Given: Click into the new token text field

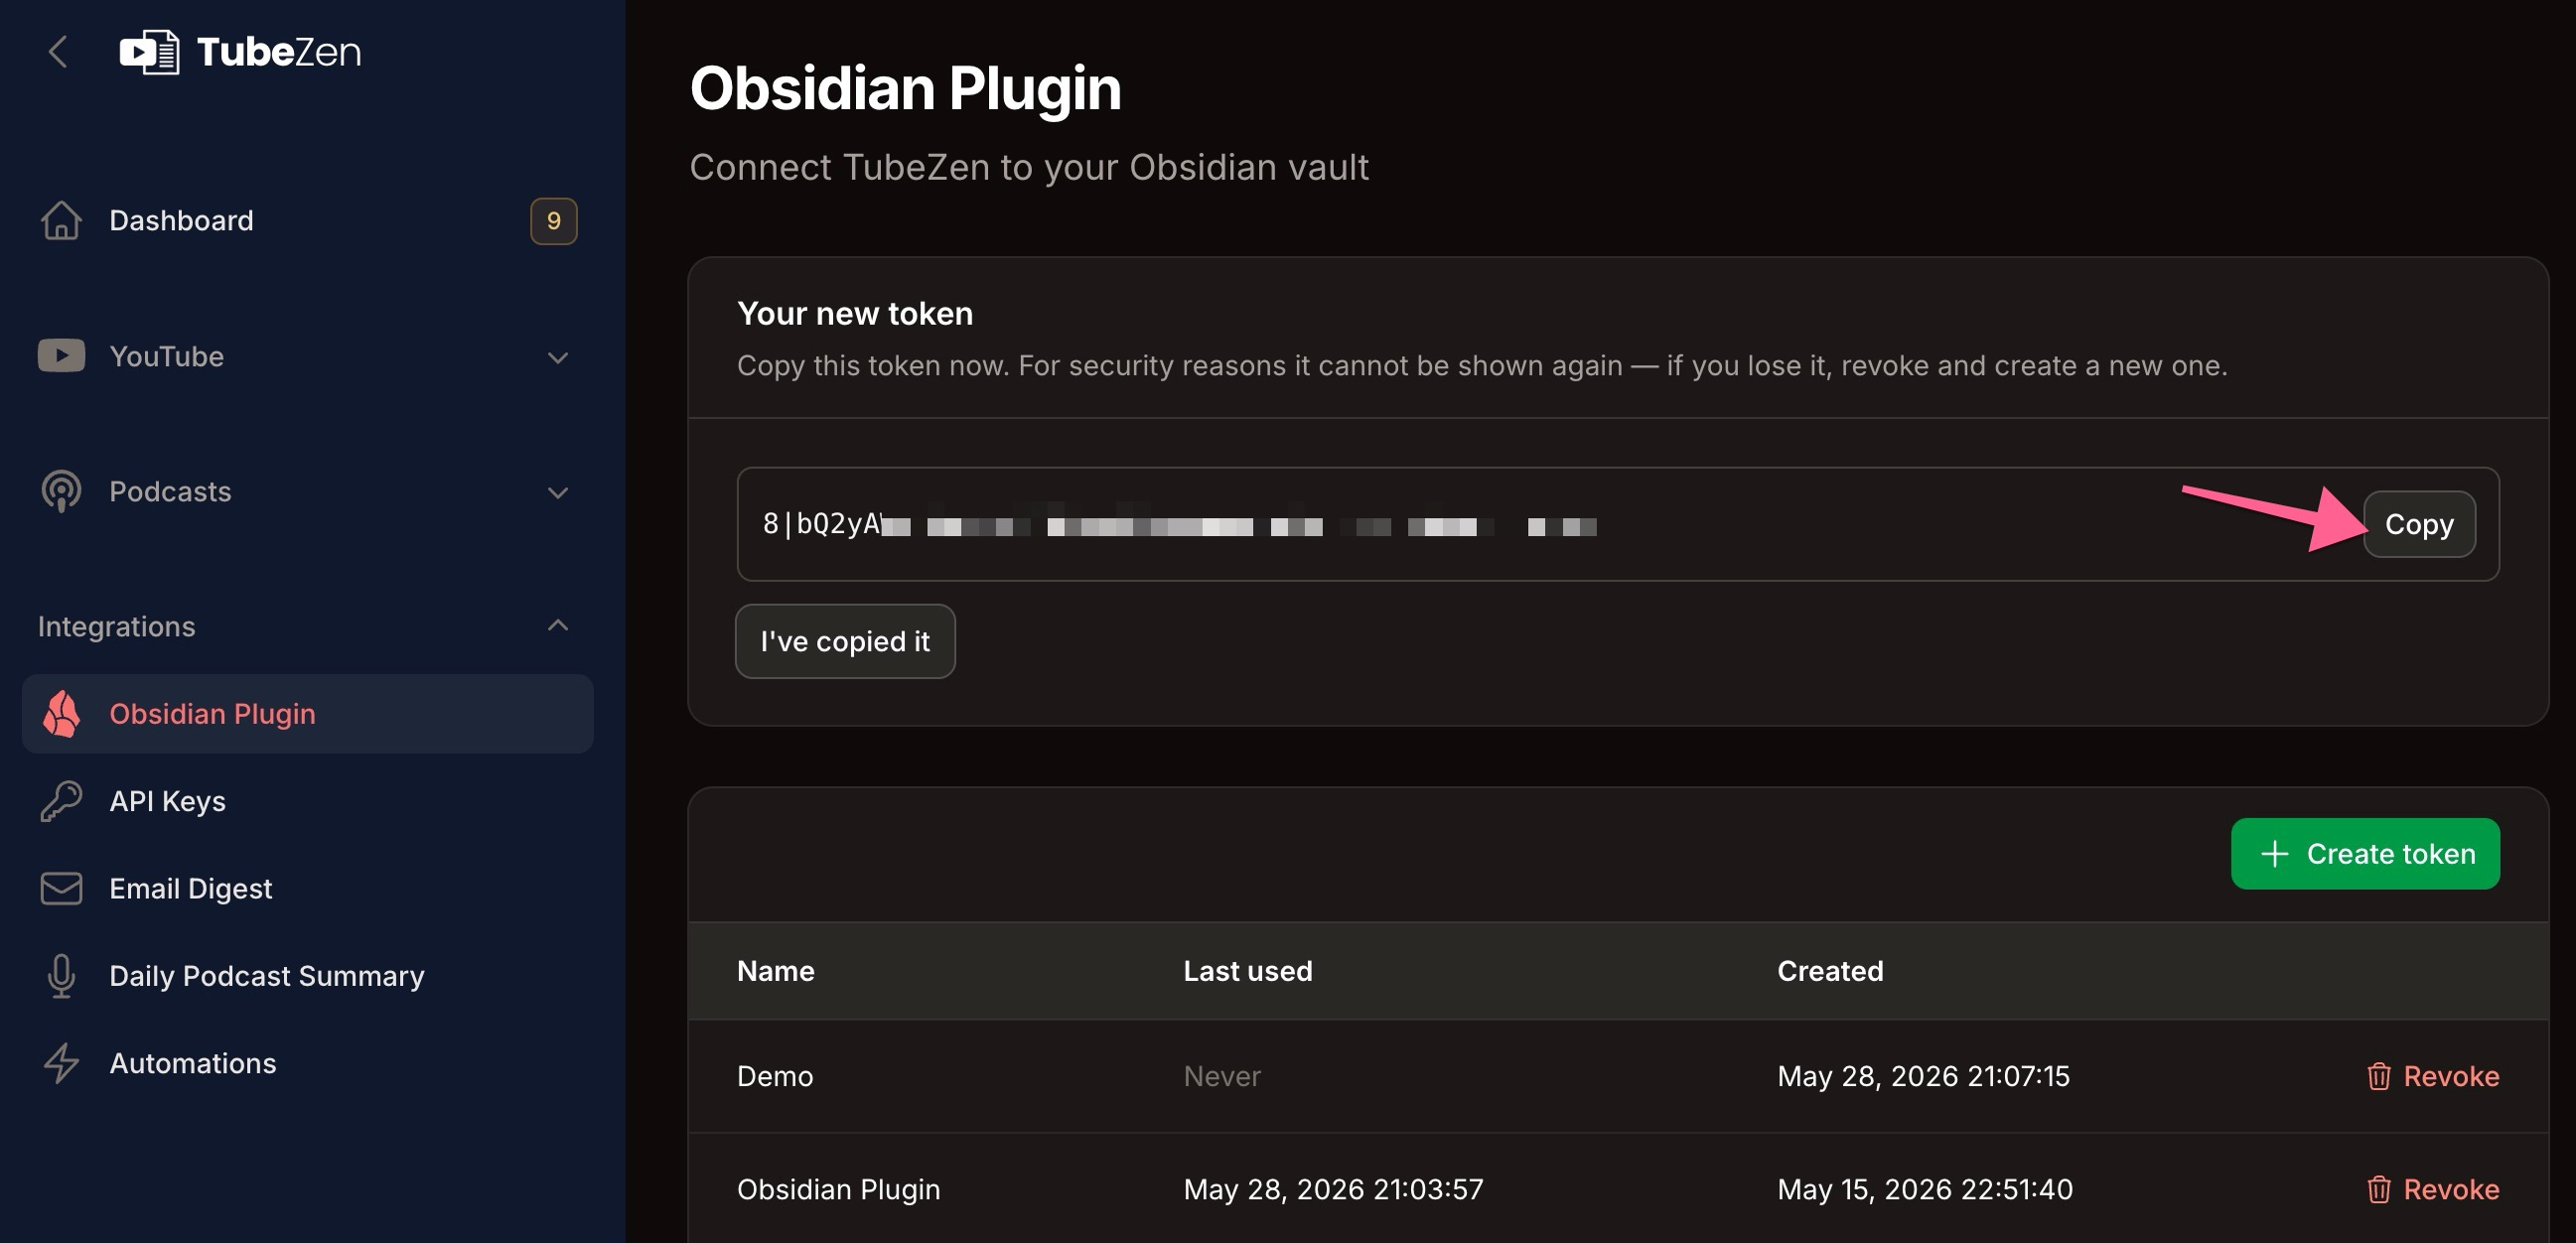Looking at the screenshot, I should pos(1550,524).
